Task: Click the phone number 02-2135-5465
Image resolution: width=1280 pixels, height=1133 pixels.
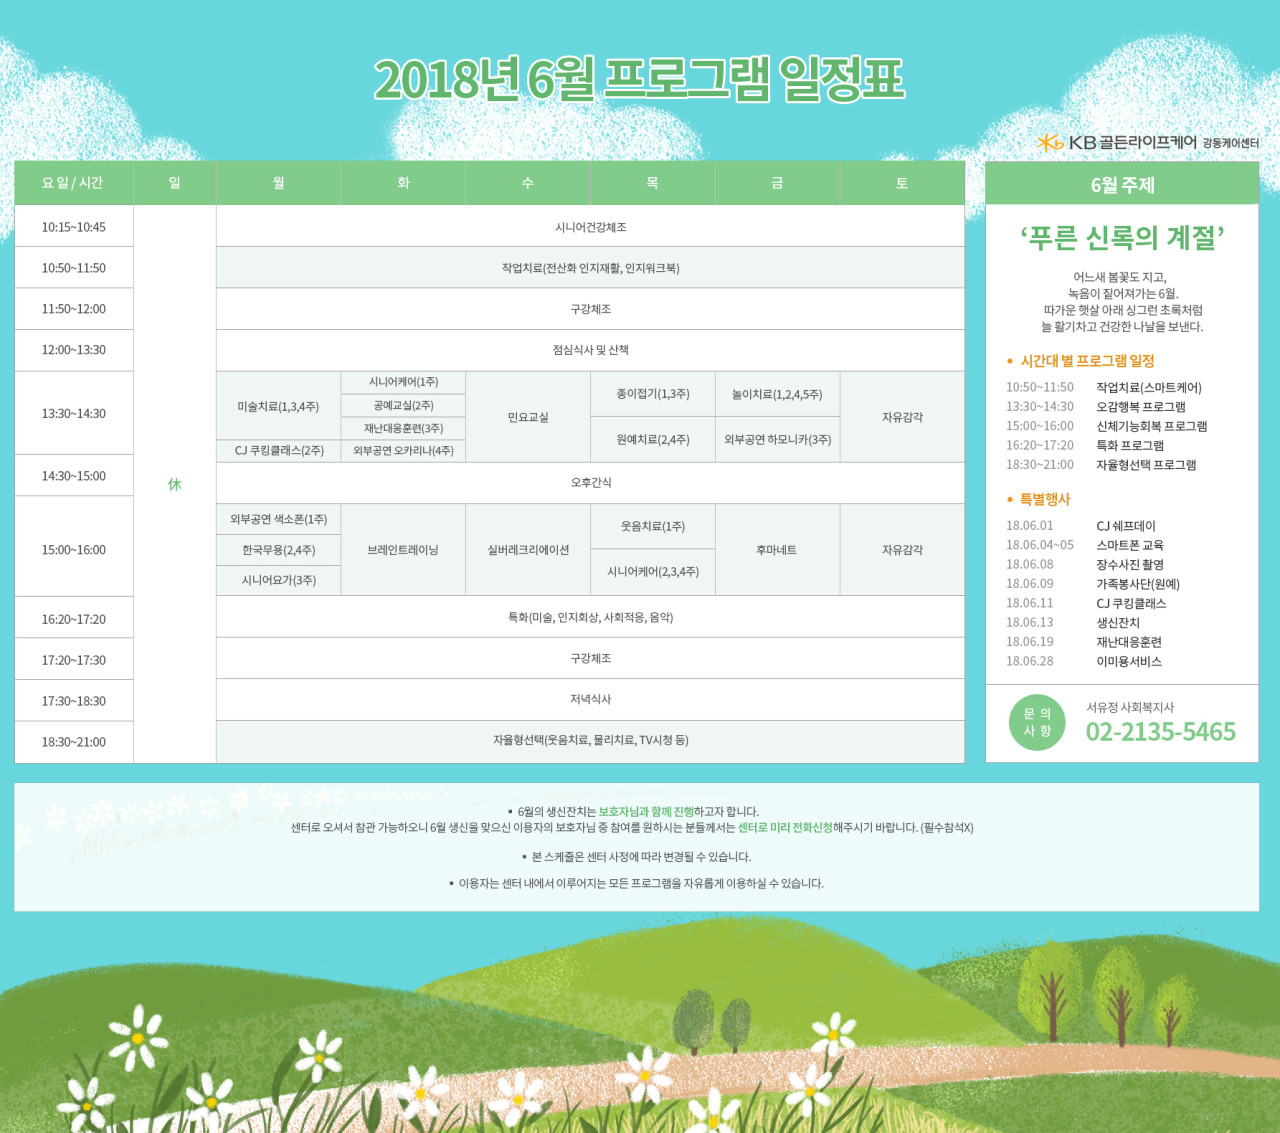Action: [1160, 732]
